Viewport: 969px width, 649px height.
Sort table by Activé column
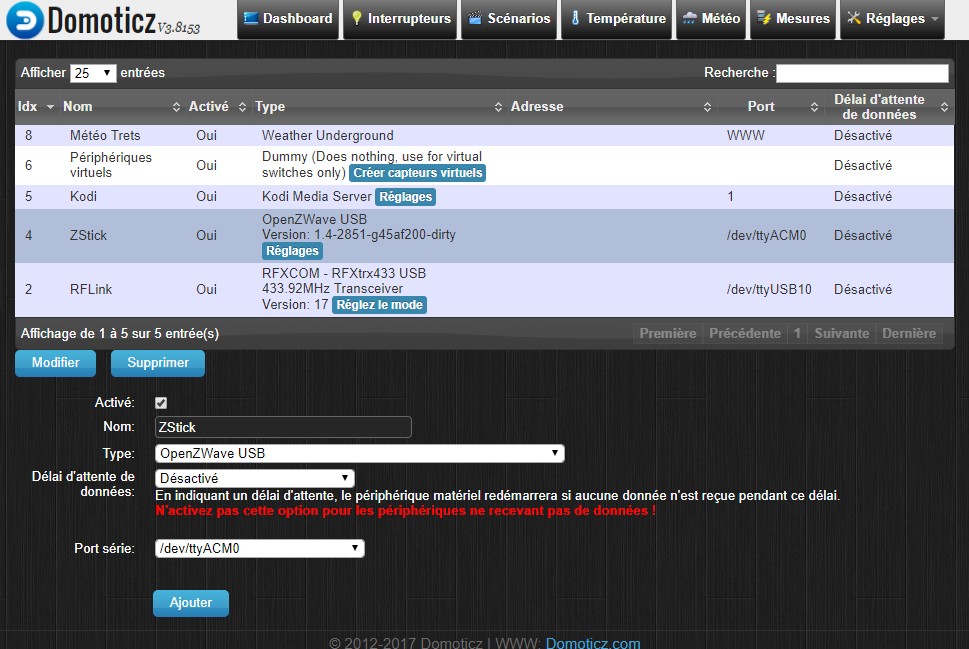(x=217, y=107)
